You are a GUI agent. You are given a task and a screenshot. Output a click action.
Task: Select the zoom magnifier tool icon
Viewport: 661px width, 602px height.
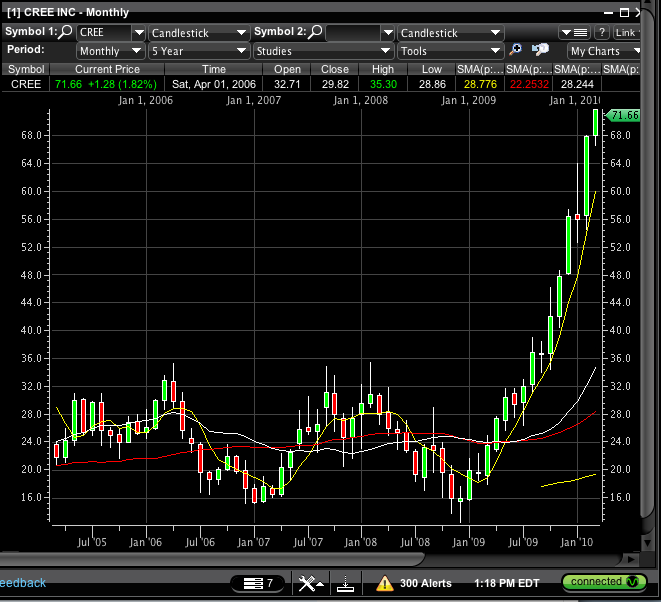click(515, 50)
